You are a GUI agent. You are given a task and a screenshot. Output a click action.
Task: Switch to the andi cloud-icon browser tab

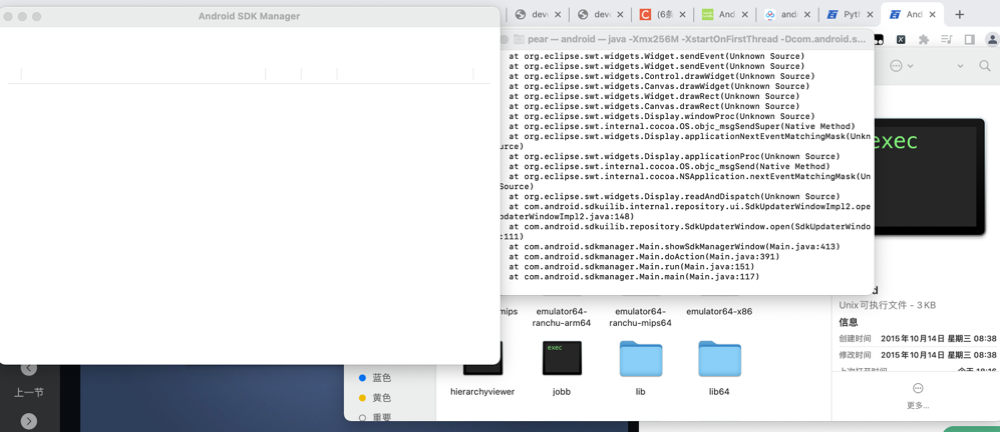pos(787,14)
